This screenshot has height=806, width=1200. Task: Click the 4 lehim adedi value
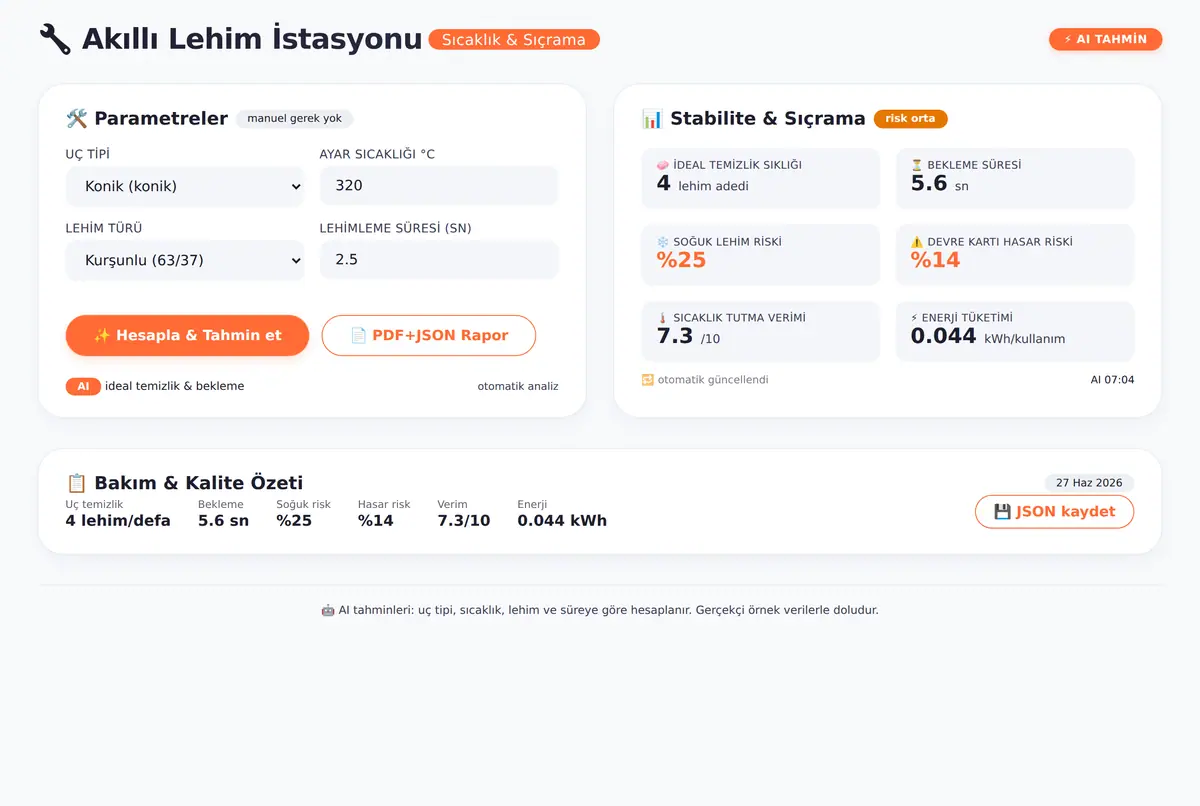click(702, 184)
